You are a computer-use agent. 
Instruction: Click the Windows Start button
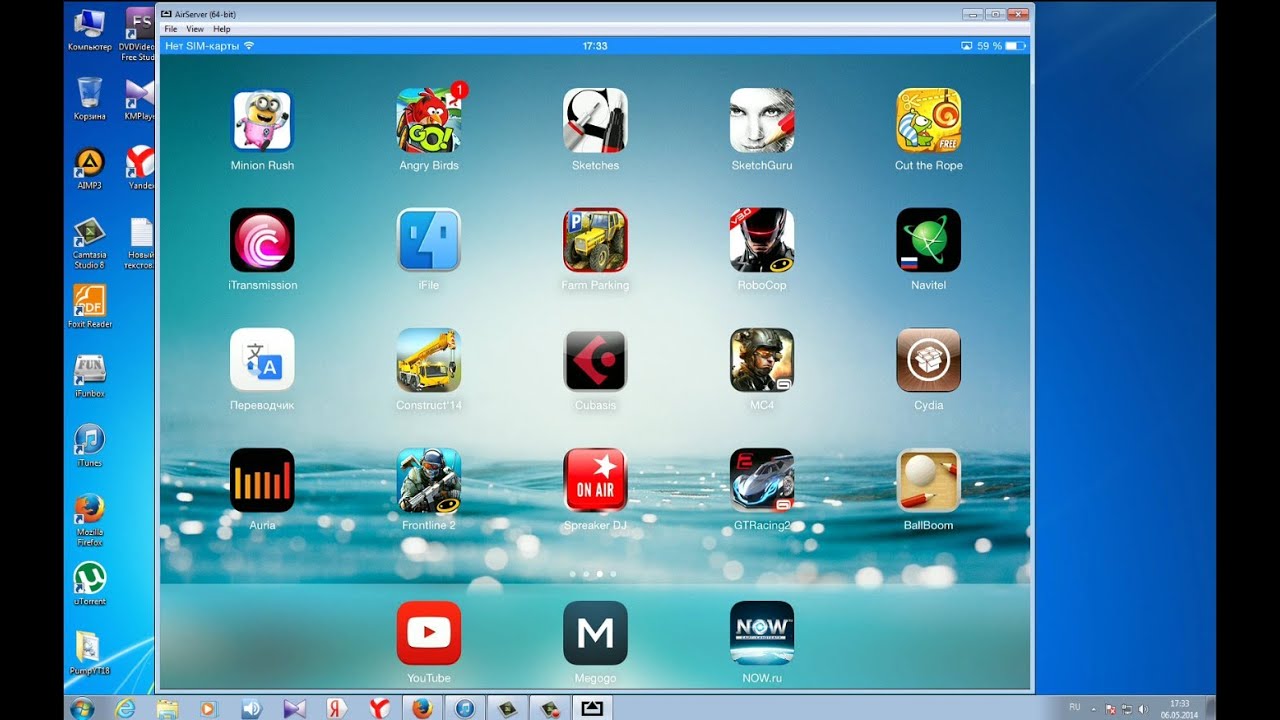coord(82,708)
